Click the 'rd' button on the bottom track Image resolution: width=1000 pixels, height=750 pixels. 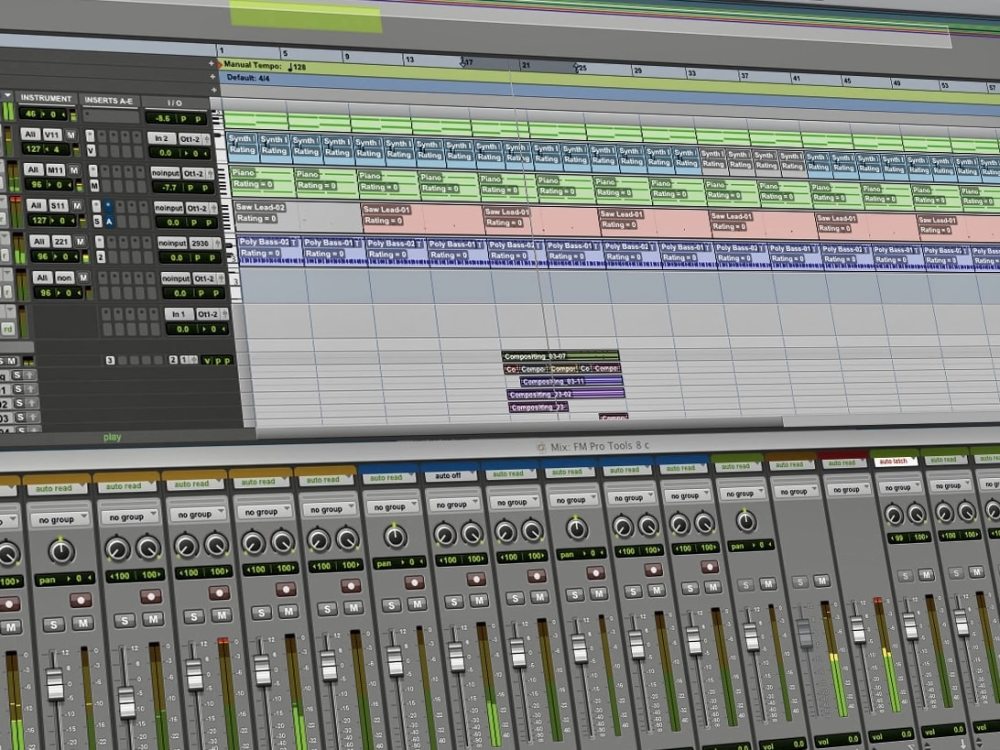[x=8, y=329]
